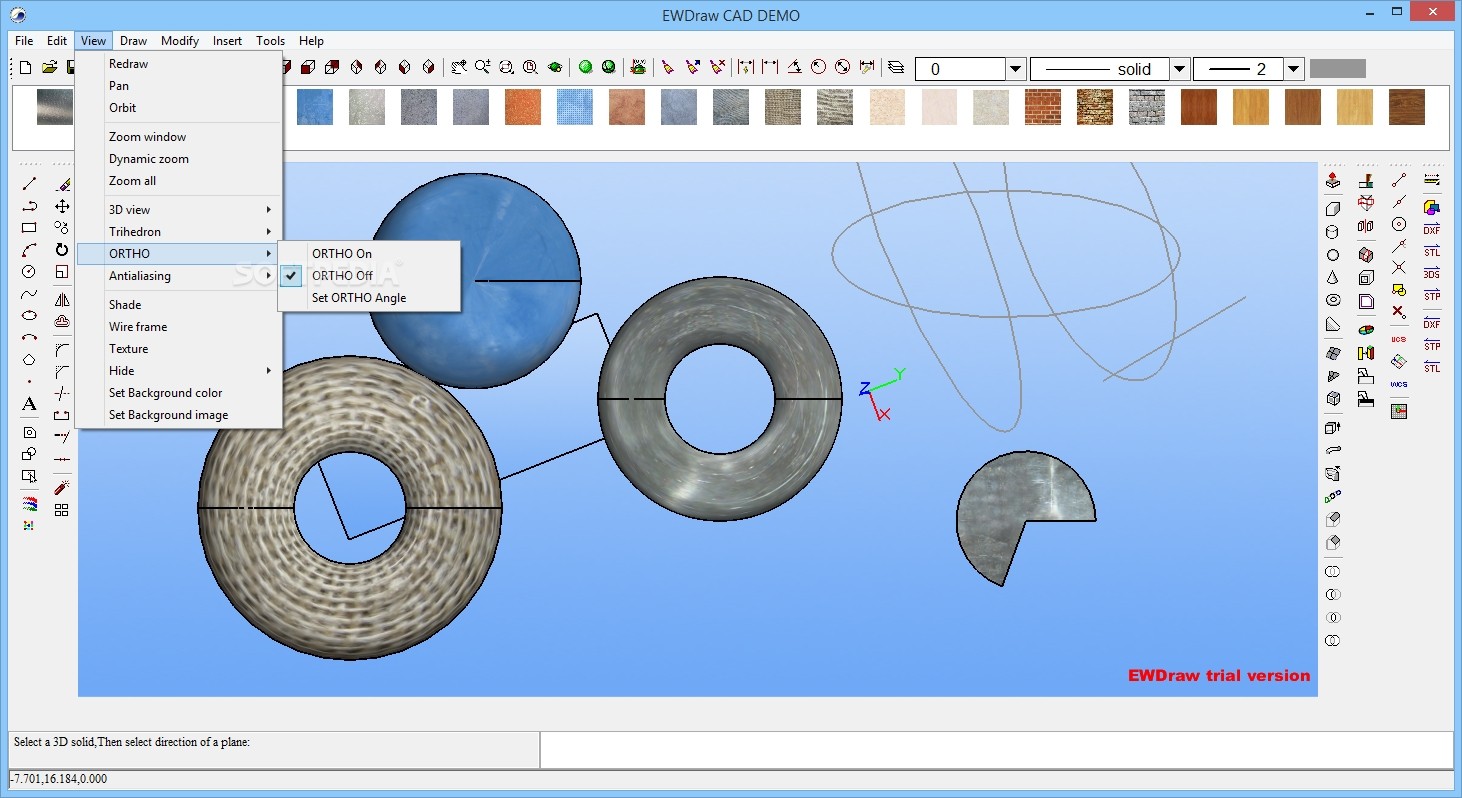Activate the Move tool (four-way arrows)

tap(62, 206)
